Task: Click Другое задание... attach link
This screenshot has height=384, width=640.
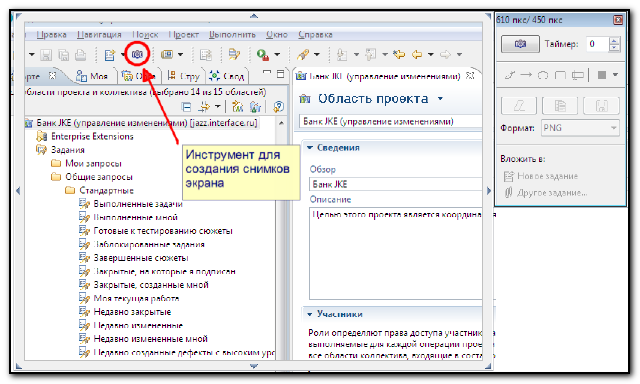Action: pos(546,193)
